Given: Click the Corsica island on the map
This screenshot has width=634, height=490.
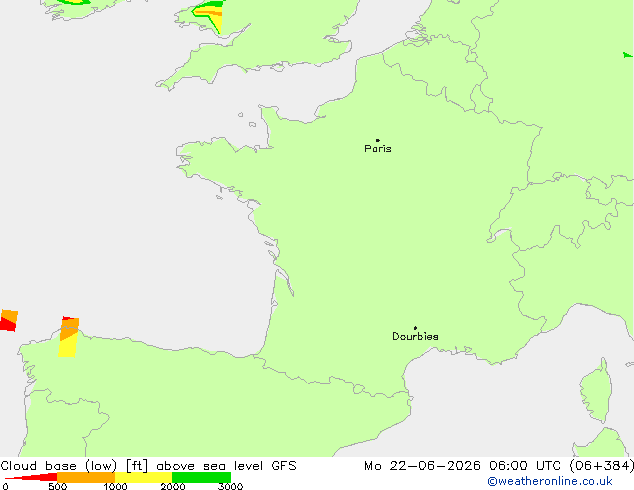Looking at the screenshot, I should [x=597, y=390].
